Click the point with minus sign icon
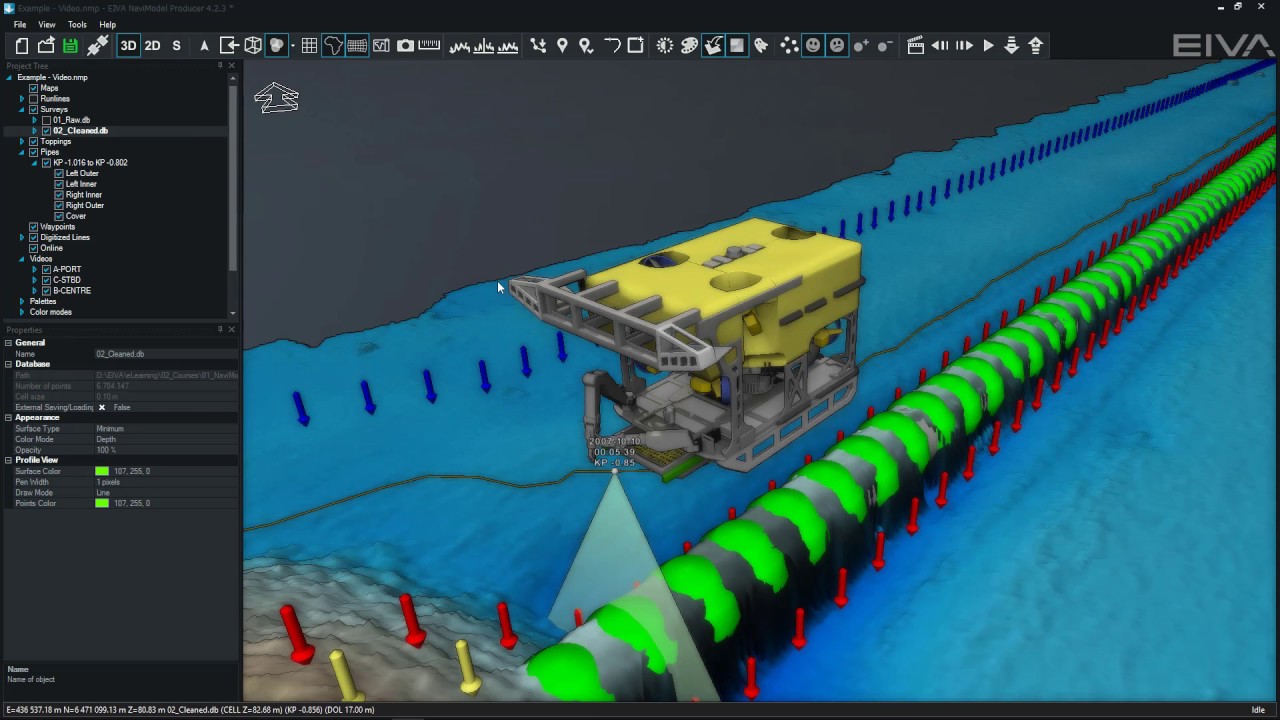Image resolution: width=1280 pixels, height=720 pixels. point(885,45)
